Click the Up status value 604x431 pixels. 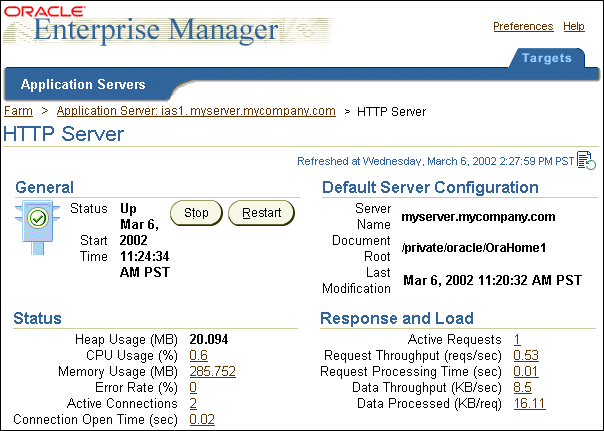click(128, 208)
